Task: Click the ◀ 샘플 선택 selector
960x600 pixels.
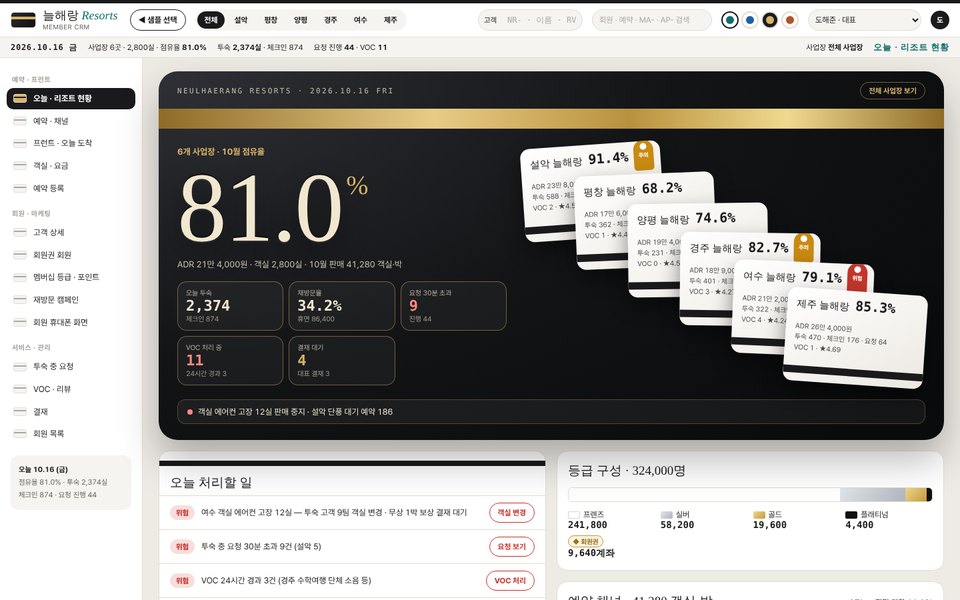Action: click(158, 20)
